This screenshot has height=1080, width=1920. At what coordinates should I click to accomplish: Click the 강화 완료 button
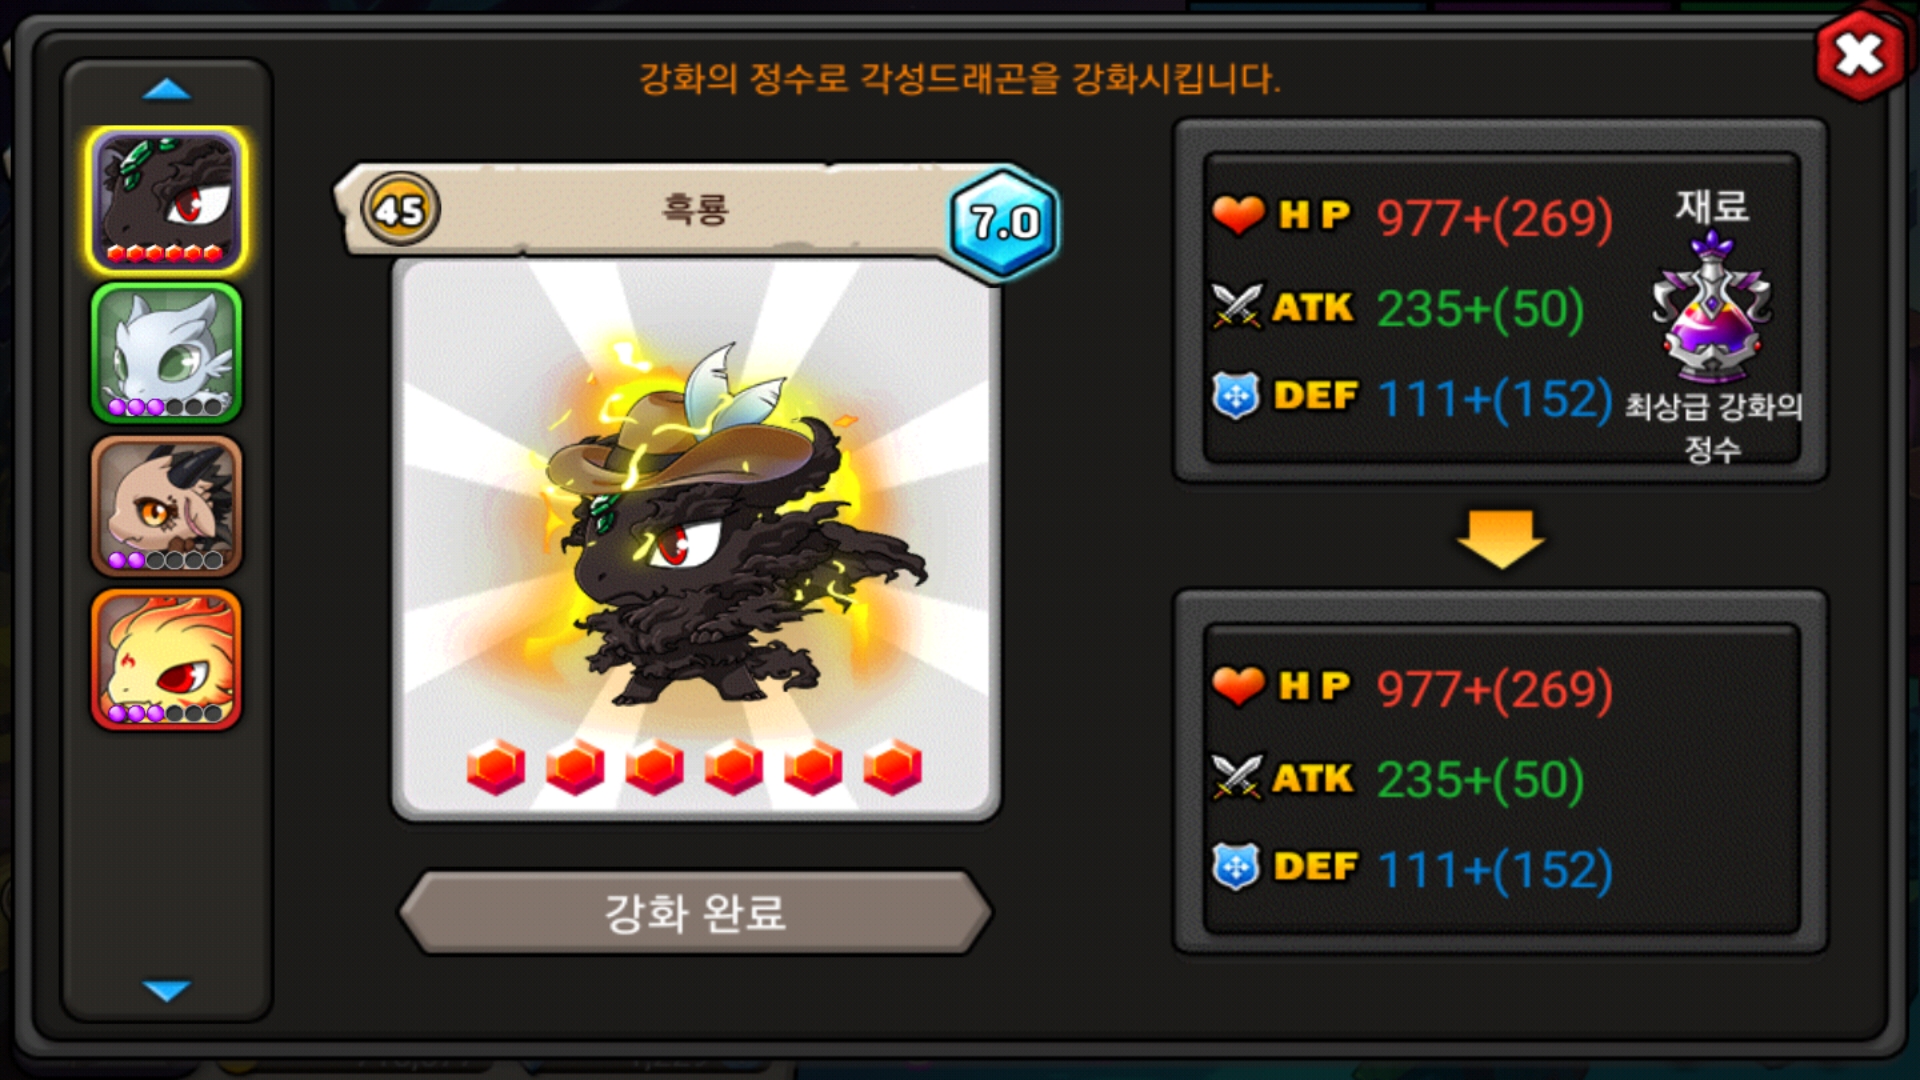tap(695, 912)
